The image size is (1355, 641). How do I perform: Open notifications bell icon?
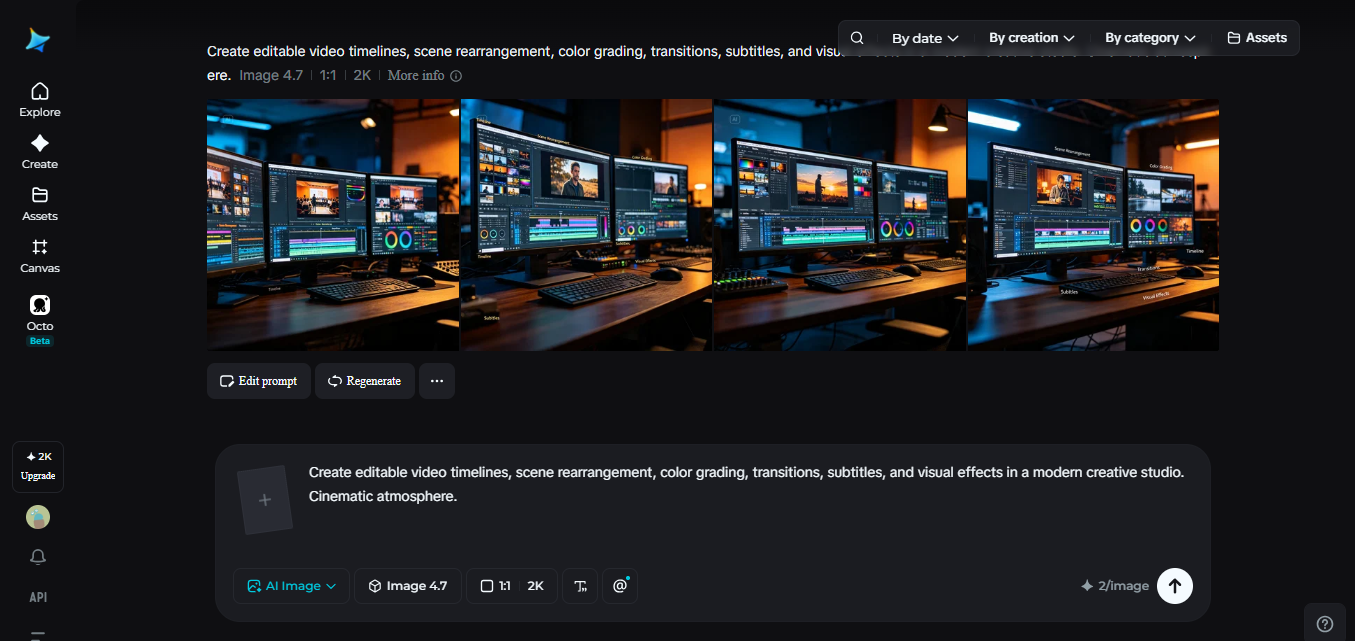point(38,557)
